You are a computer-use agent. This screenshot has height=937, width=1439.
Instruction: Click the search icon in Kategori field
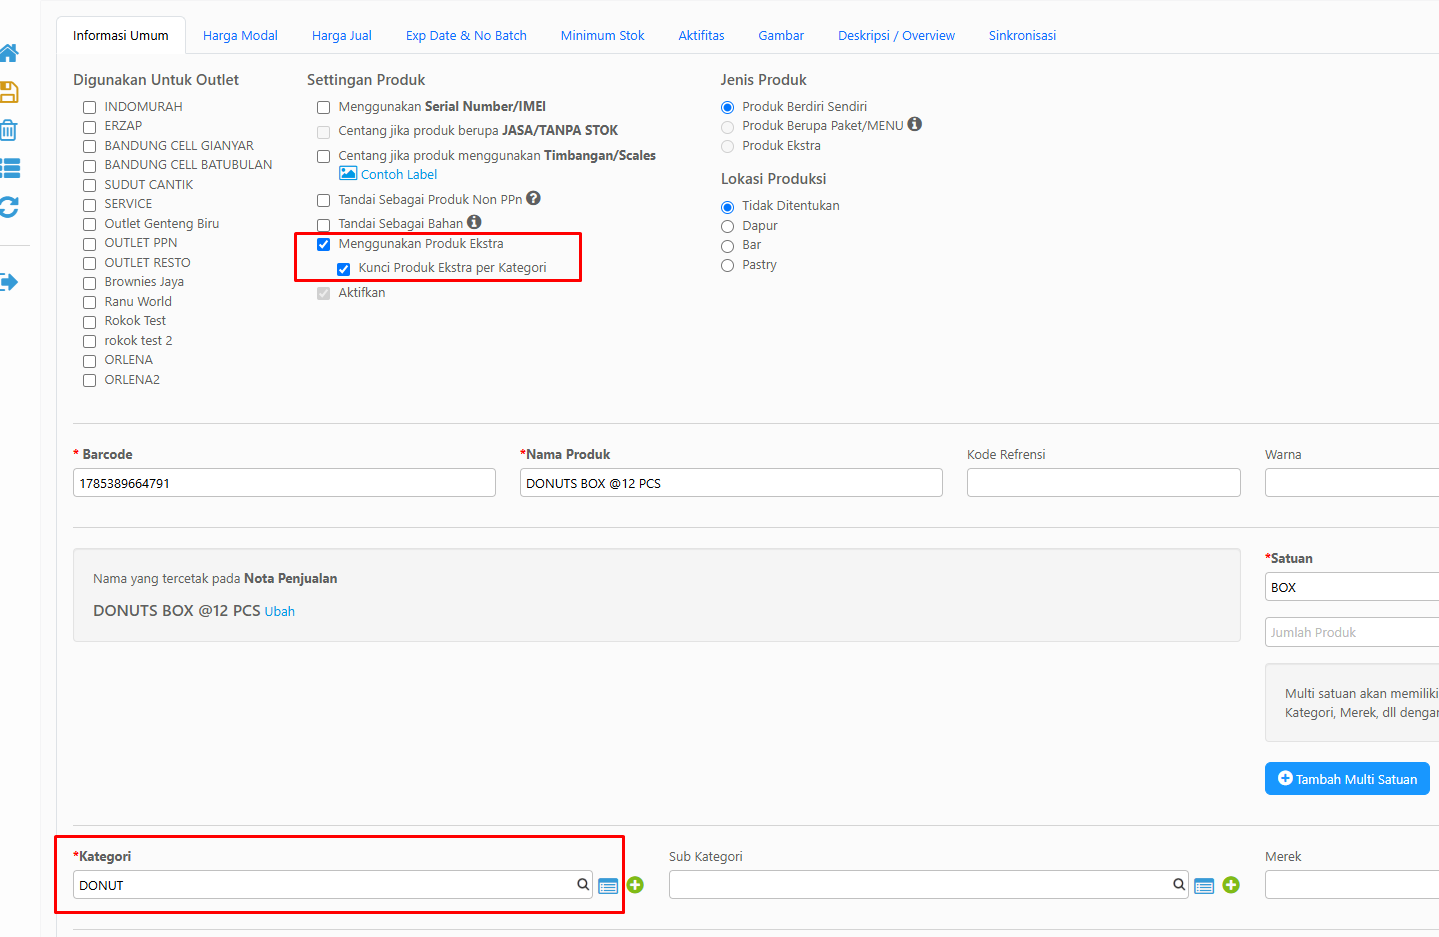(583, 884)
